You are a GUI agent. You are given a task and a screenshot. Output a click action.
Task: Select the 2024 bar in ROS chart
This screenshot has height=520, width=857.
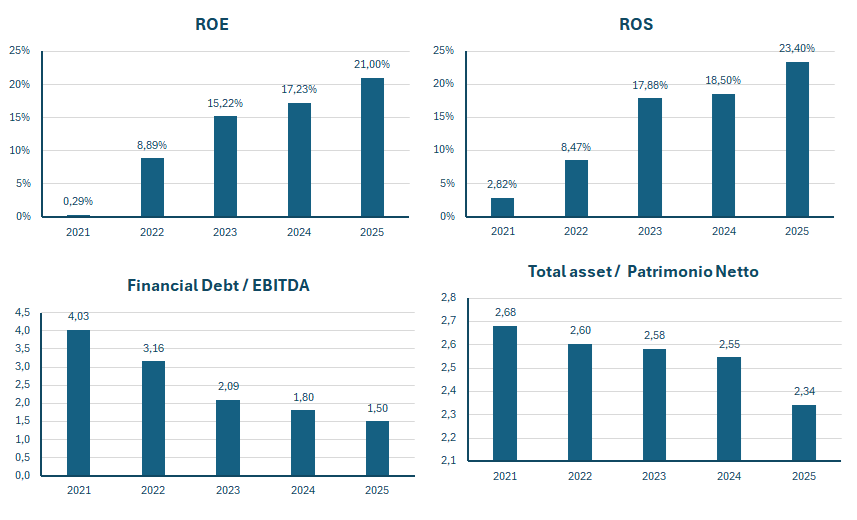coord(723,155)
